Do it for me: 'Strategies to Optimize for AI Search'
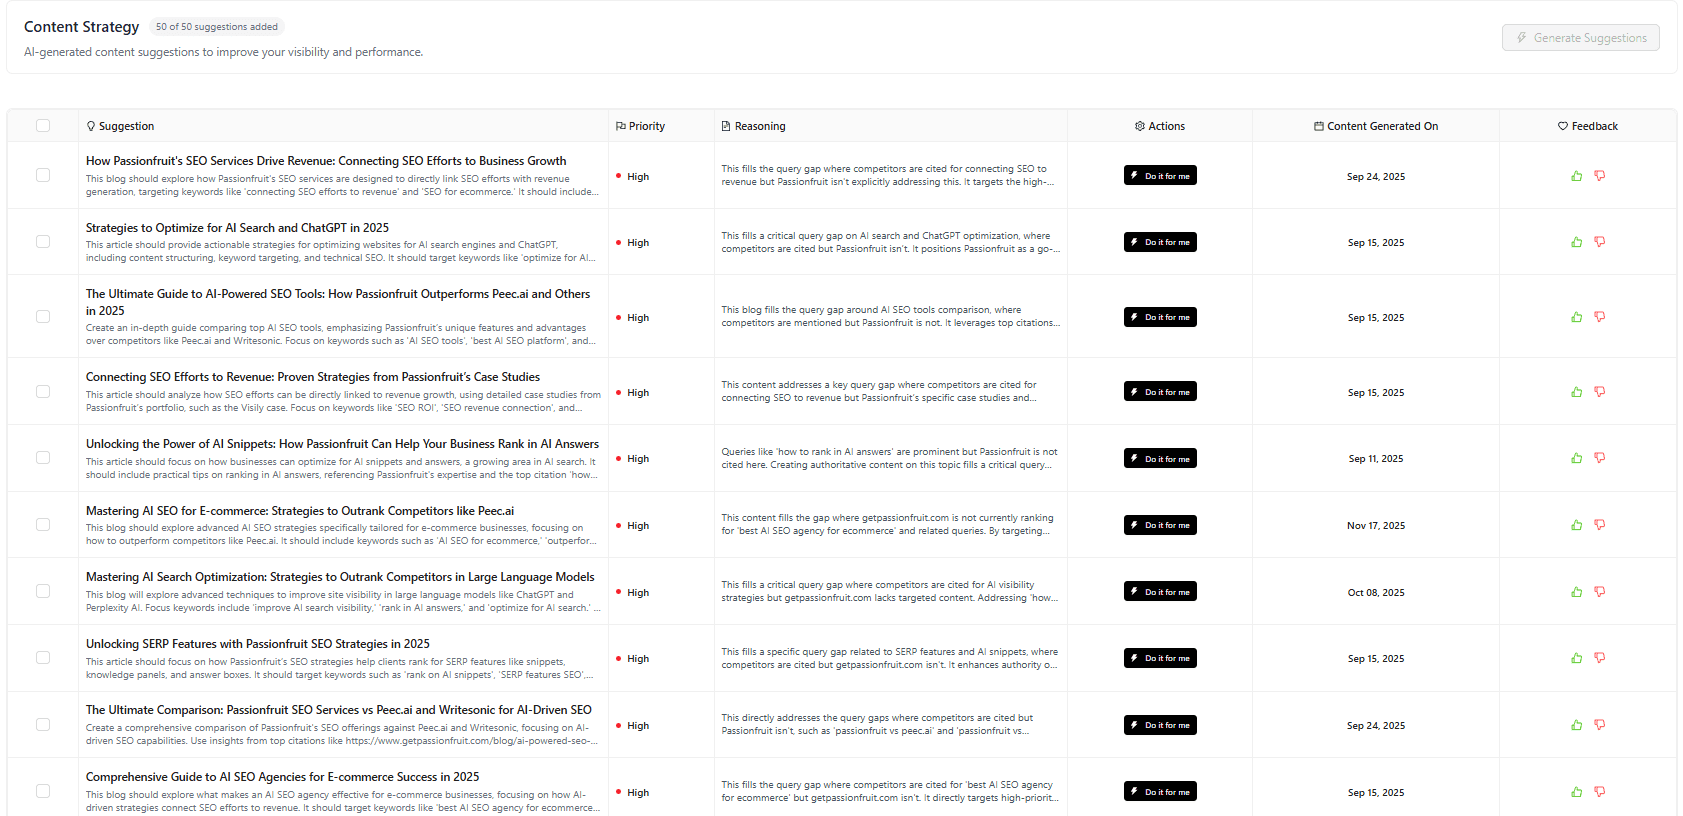The height and width of the screenshot is (816, 1683). [1160, 242]
